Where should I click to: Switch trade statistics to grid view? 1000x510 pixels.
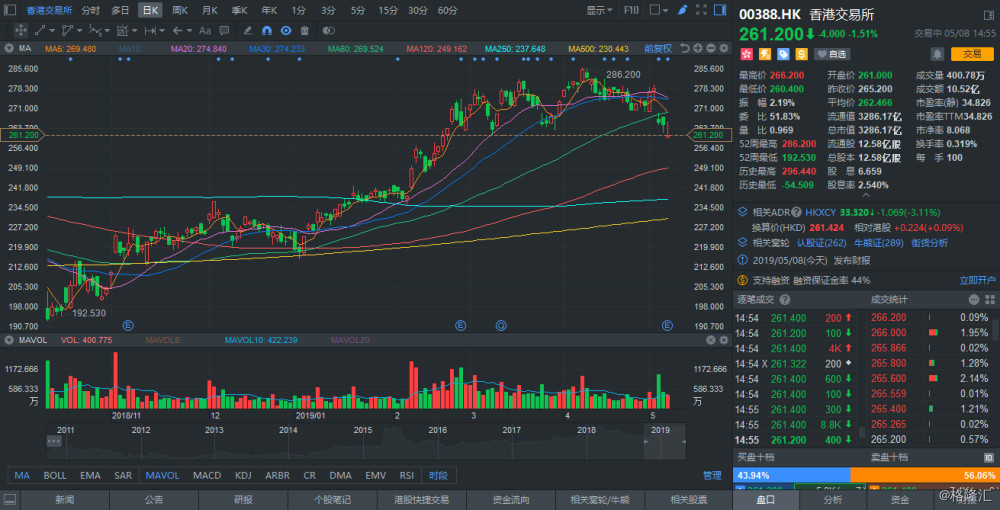[x=990, y=300]
